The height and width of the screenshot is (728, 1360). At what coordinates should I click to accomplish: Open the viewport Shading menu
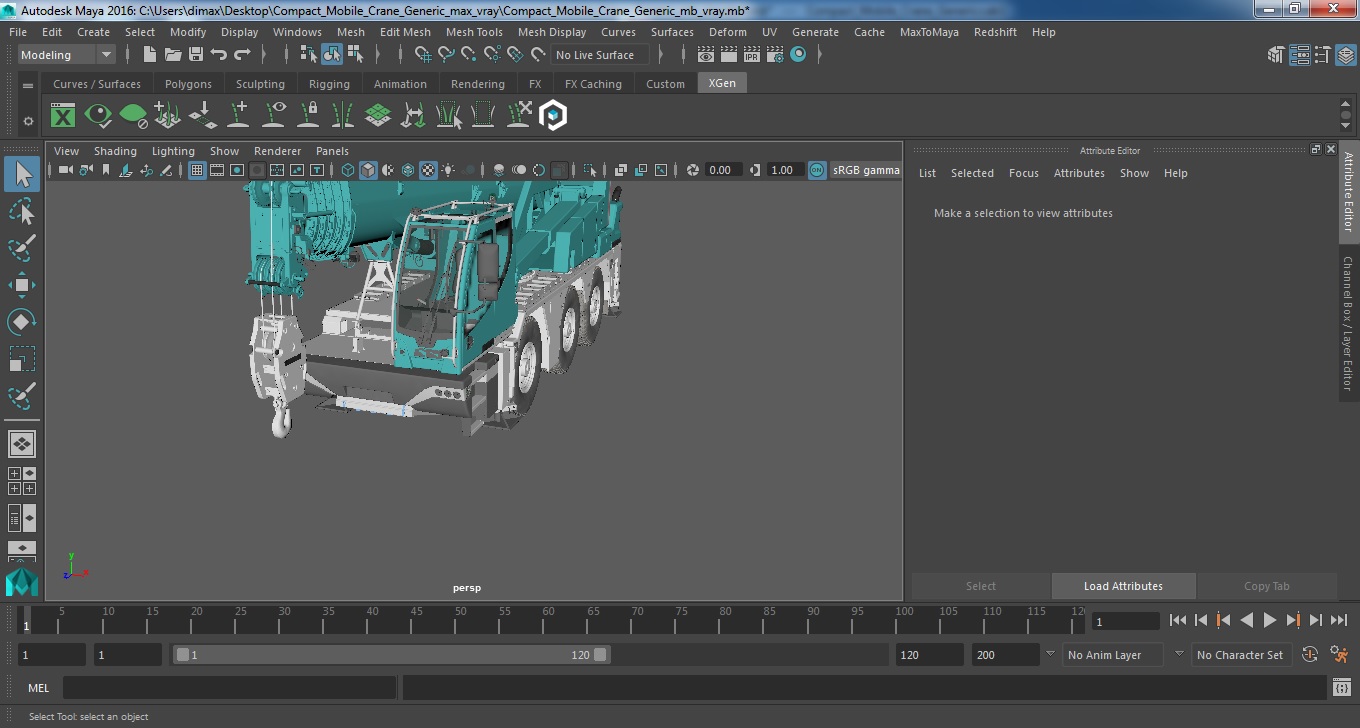tap(115, 151)
